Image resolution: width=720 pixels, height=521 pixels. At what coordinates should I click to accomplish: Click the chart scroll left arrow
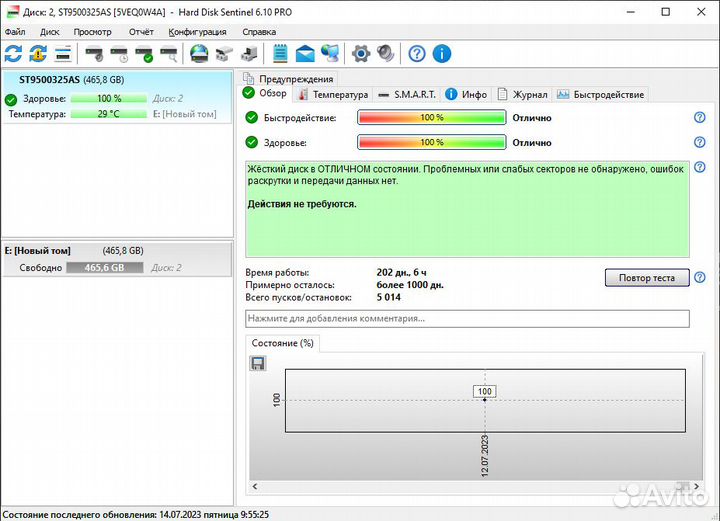(255, 486)
